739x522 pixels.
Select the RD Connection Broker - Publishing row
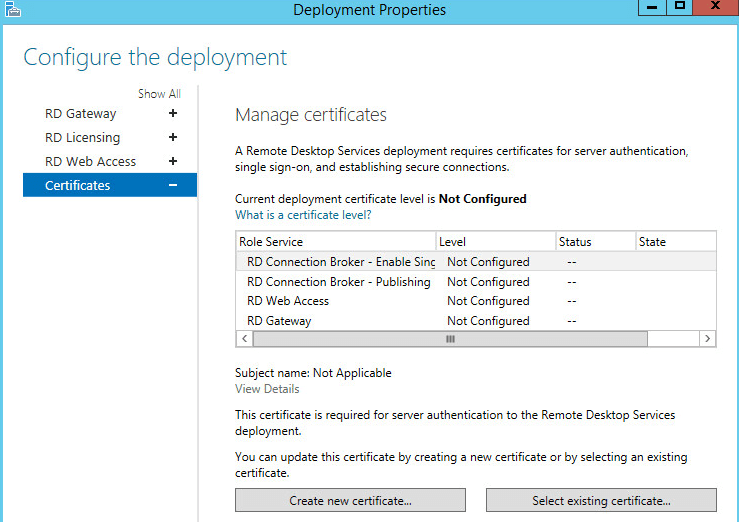(x=338, y=282)
